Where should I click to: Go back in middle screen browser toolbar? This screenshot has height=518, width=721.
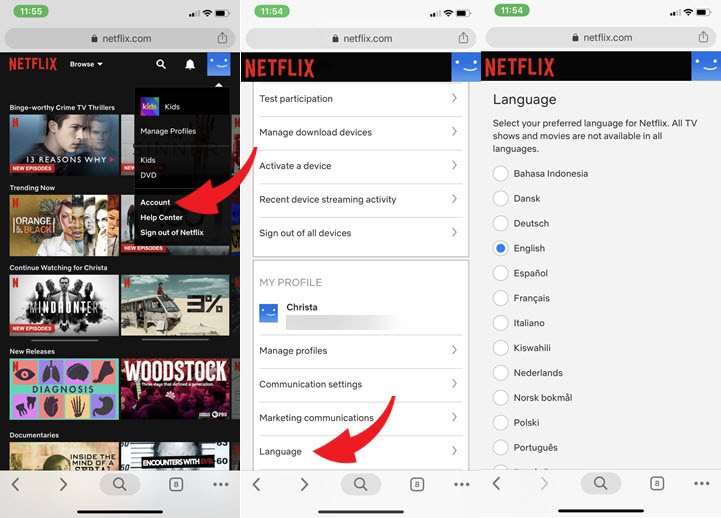[257, 484]
